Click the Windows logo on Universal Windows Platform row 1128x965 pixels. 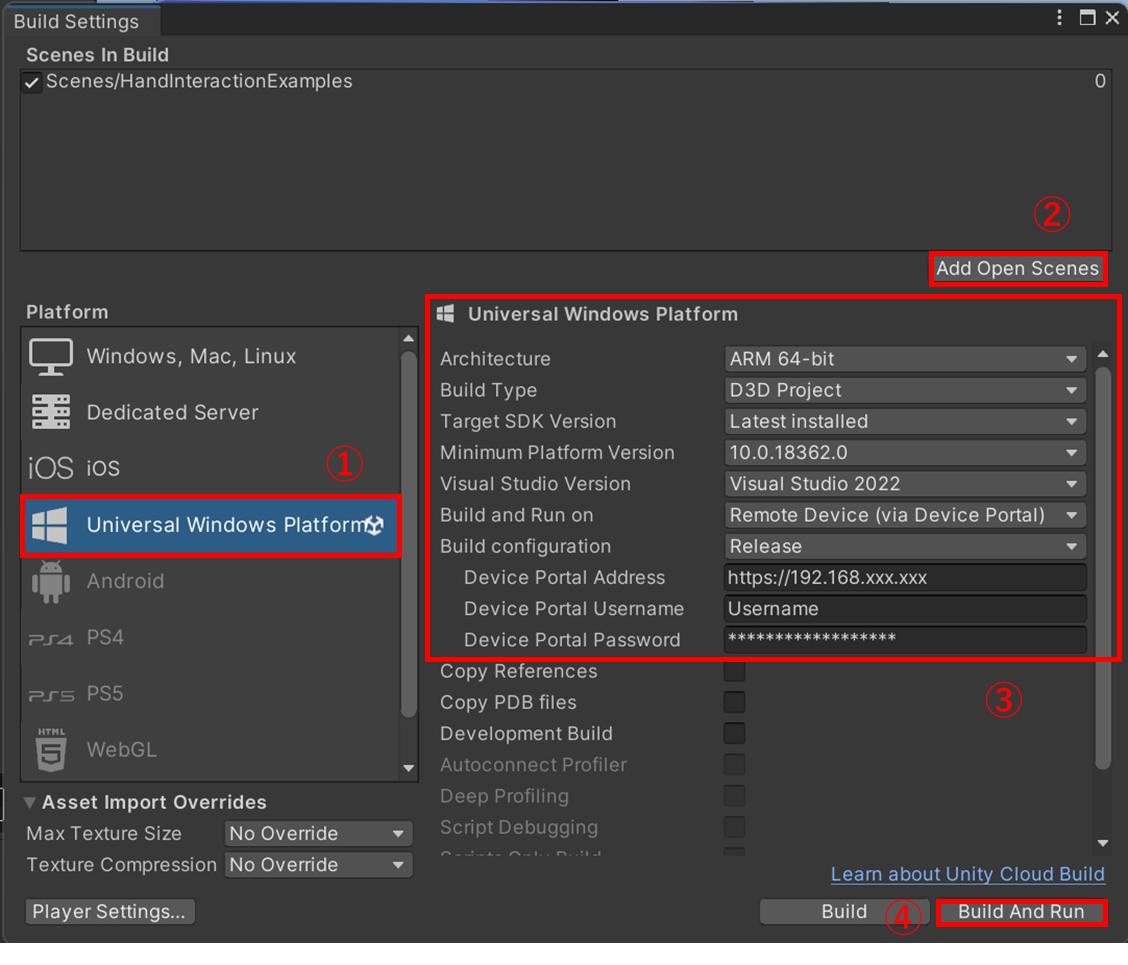click(50, 525)
